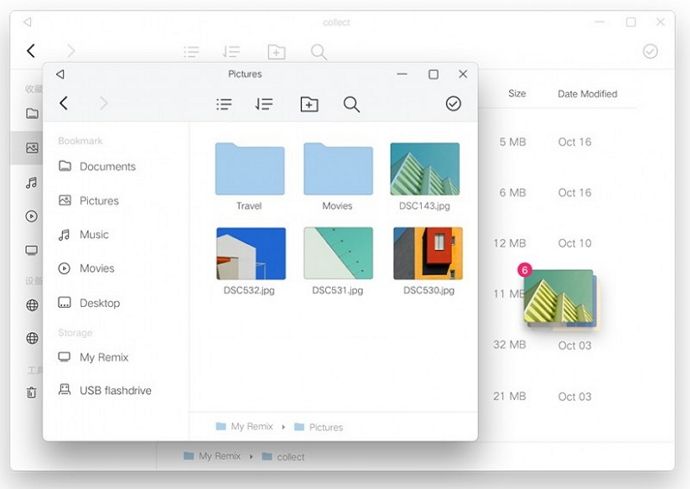
Task: Click the 21 MB size cell
Action: tap(510, 397)
